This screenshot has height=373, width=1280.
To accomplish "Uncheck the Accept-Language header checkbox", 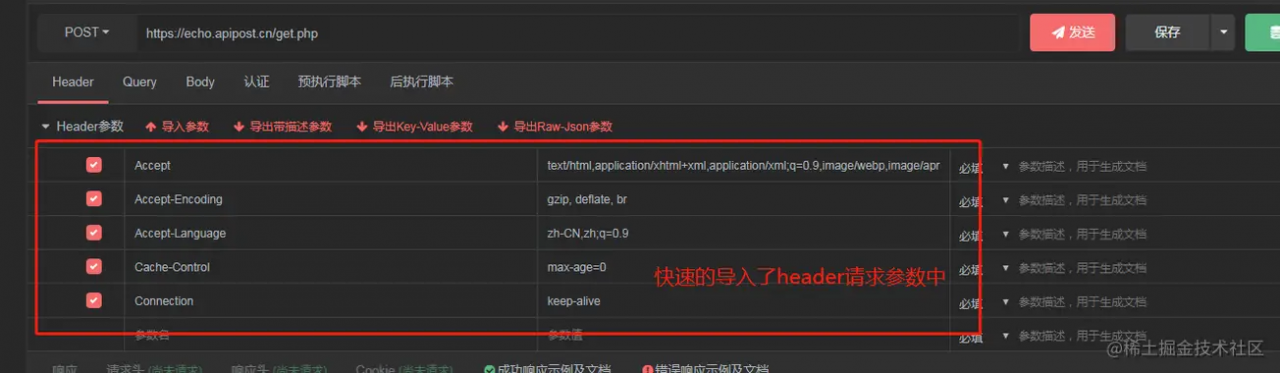I will pos(94,233).
